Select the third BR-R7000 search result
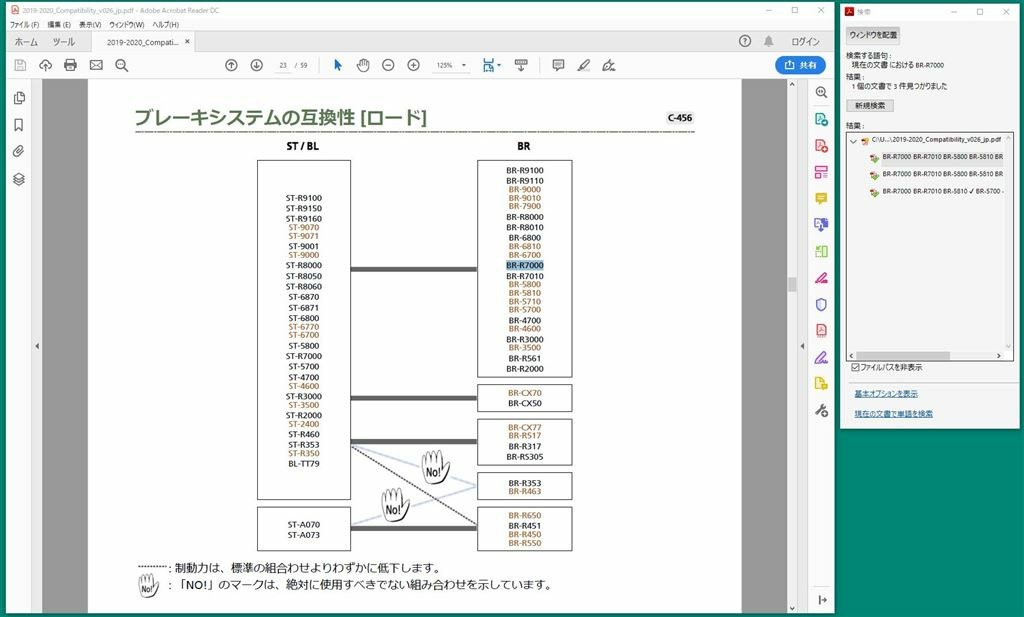 [940, 190]
